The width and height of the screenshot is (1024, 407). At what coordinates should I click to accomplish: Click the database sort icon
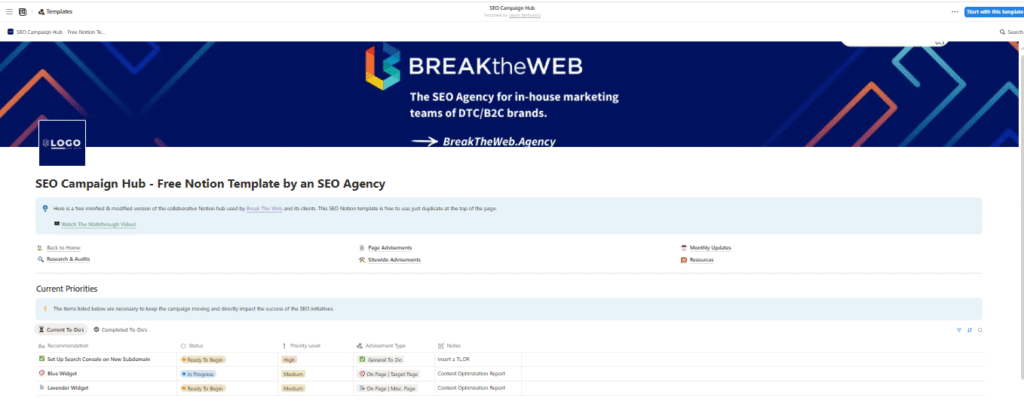click(970, 330)
